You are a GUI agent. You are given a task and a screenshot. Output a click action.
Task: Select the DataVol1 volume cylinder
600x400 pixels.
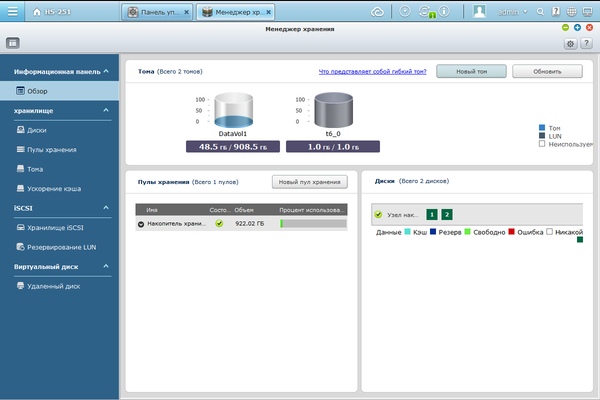[x=233, y=110]
